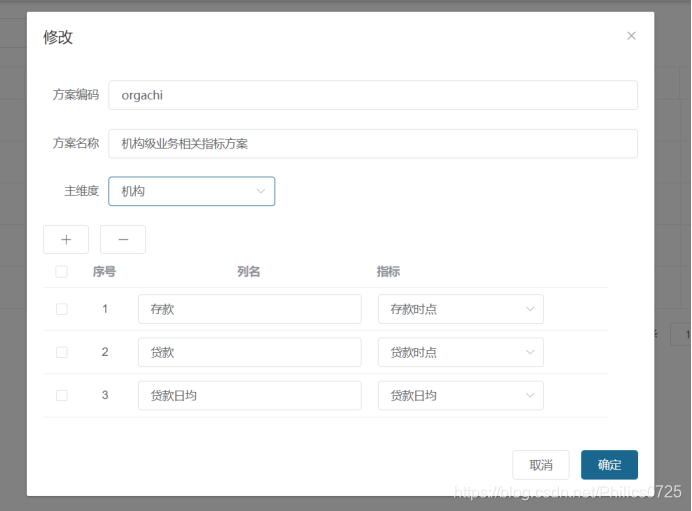Open the 贷款日均 indicator dropdown

pyautogui.click(x=460, y=395)
